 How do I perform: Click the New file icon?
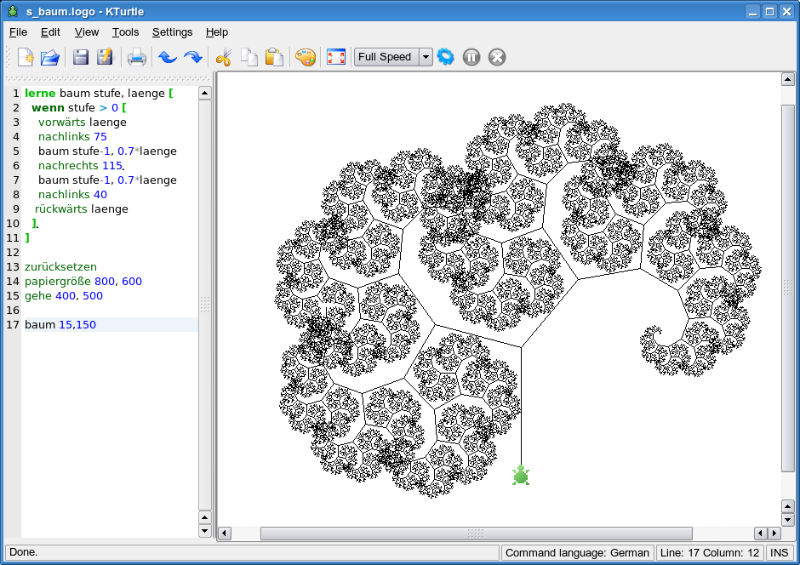point(25,57)
